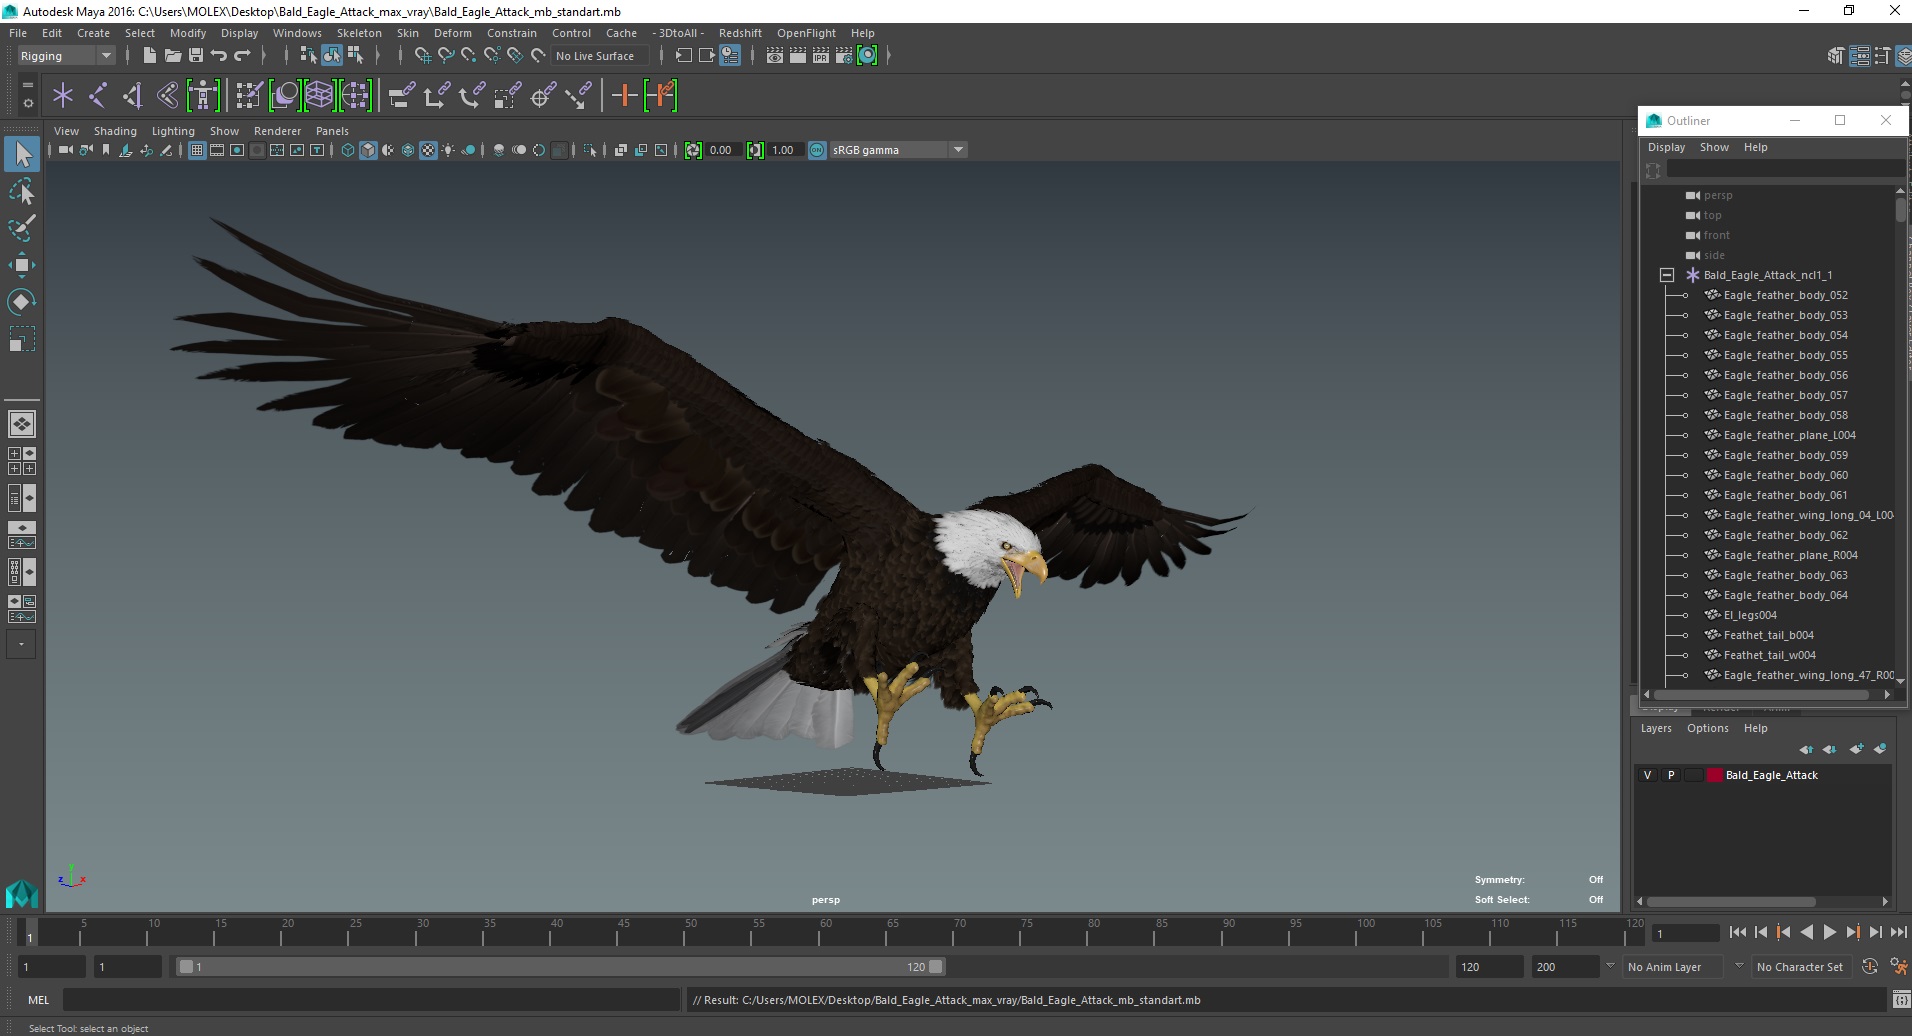Go to start of playback range
Image resolution: width=1912 pixels, height=1036 pixels.
point(1738,932)
